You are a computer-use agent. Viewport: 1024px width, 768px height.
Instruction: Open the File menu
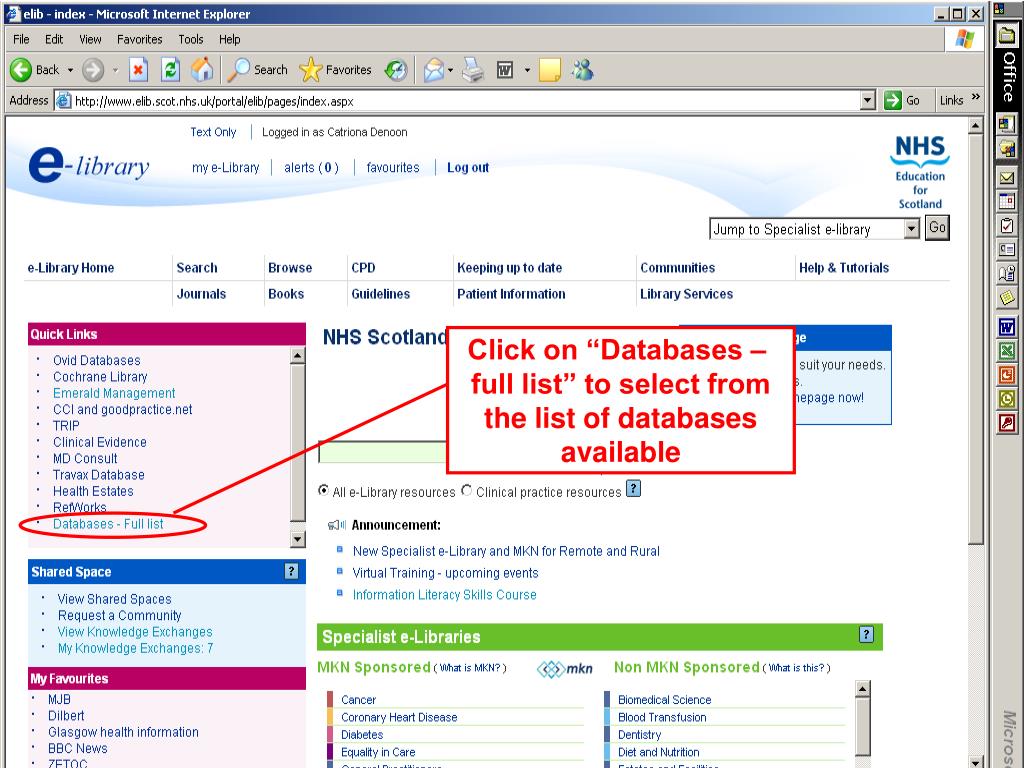(x=22, y=39)
